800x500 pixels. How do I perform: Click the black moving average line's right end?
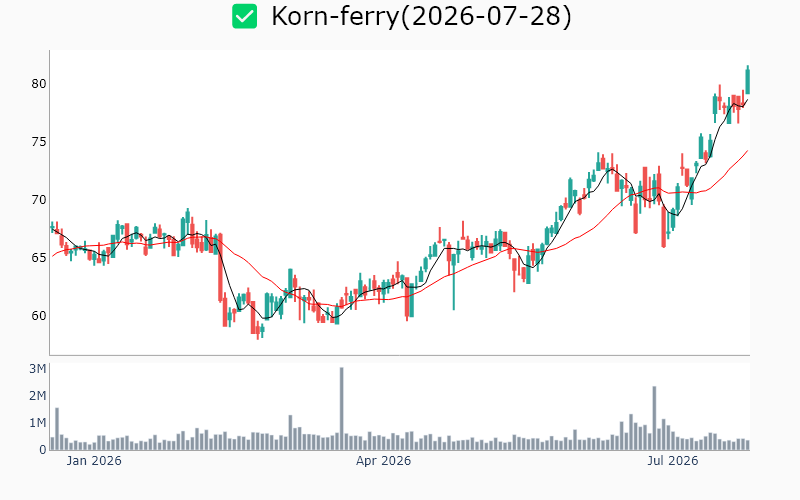point(747,100)
